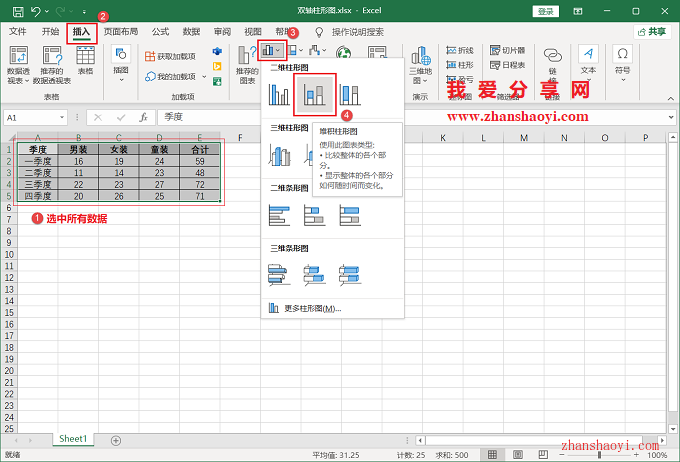Save the workbook with the Save icon

point(18,11)
